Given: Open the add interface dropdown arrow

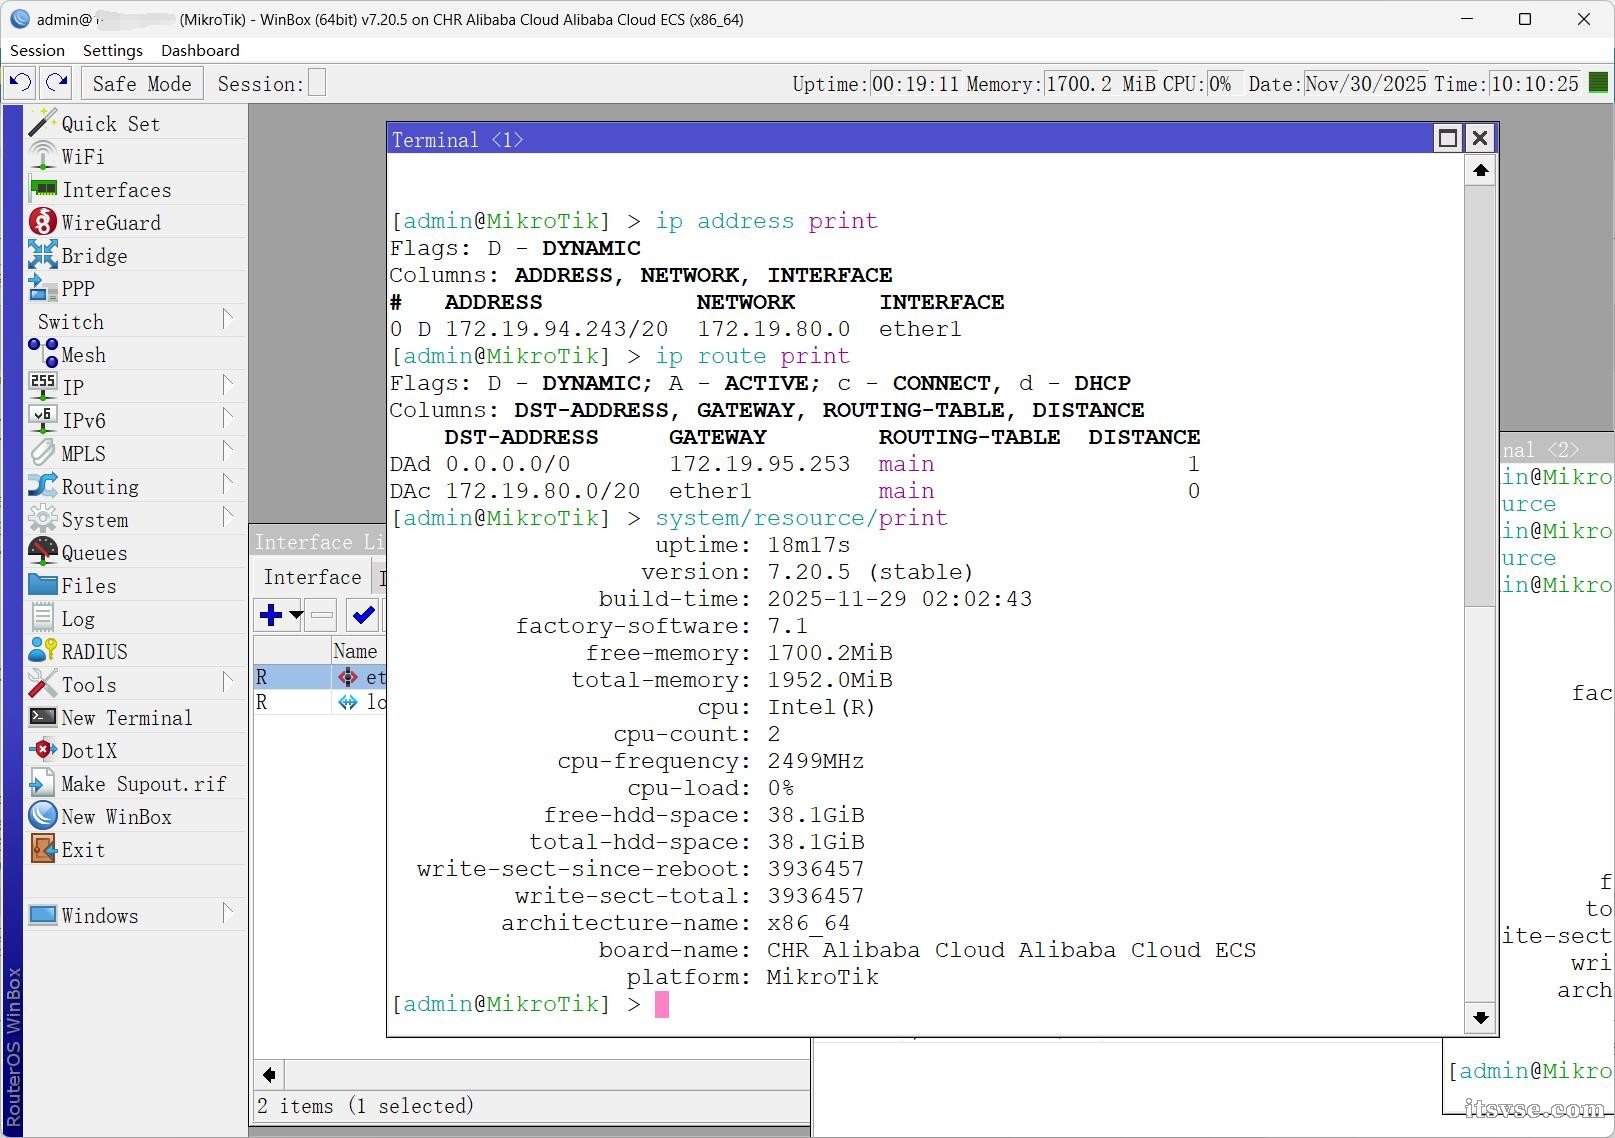Looking at the screenshot, I should [296, 615].
